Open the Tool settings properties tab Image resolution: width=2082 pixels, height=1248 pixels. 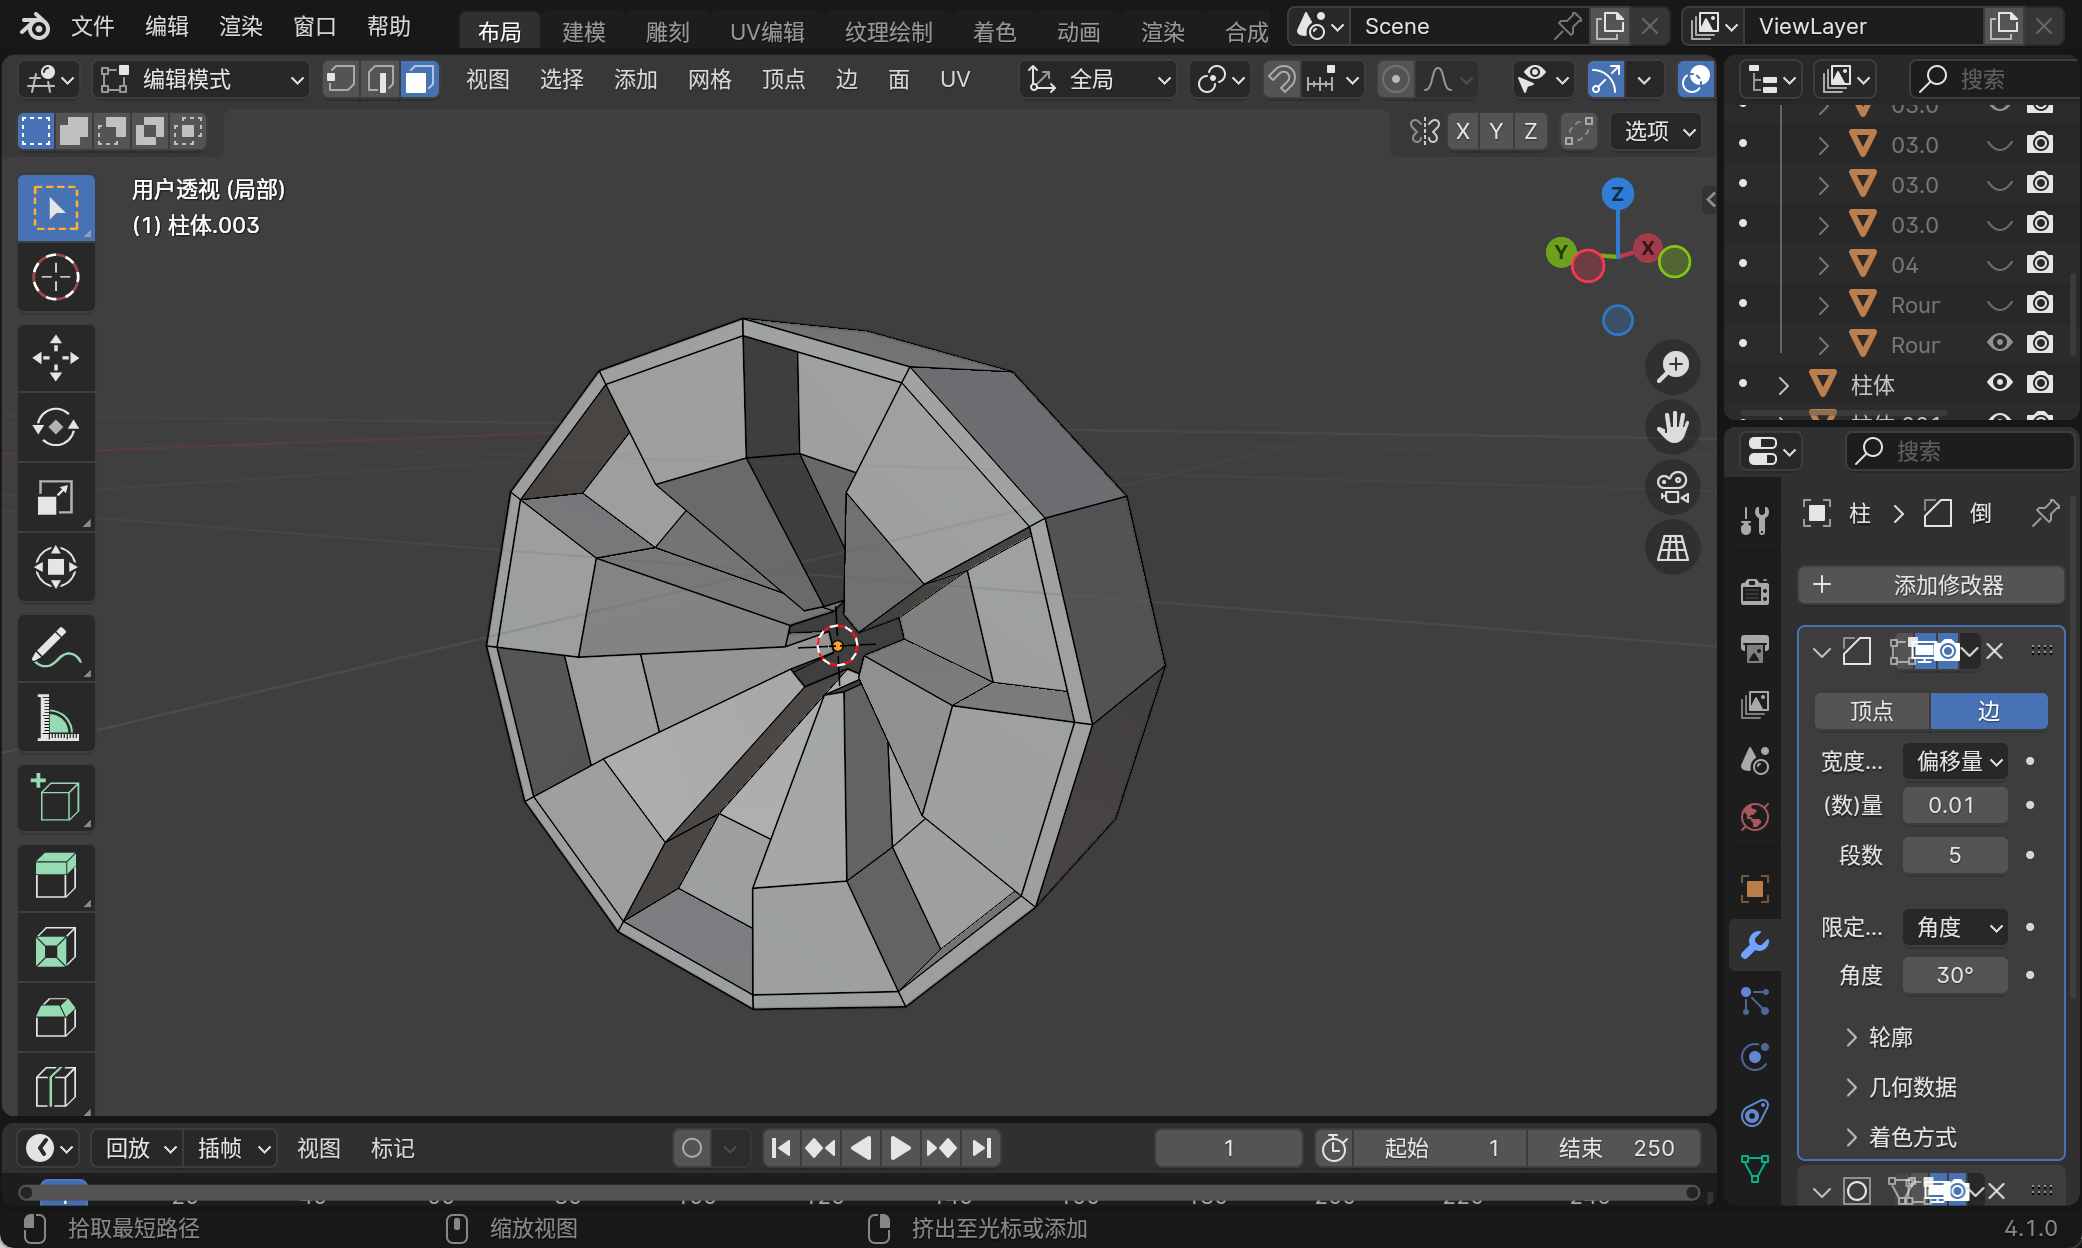(1755, 520)
